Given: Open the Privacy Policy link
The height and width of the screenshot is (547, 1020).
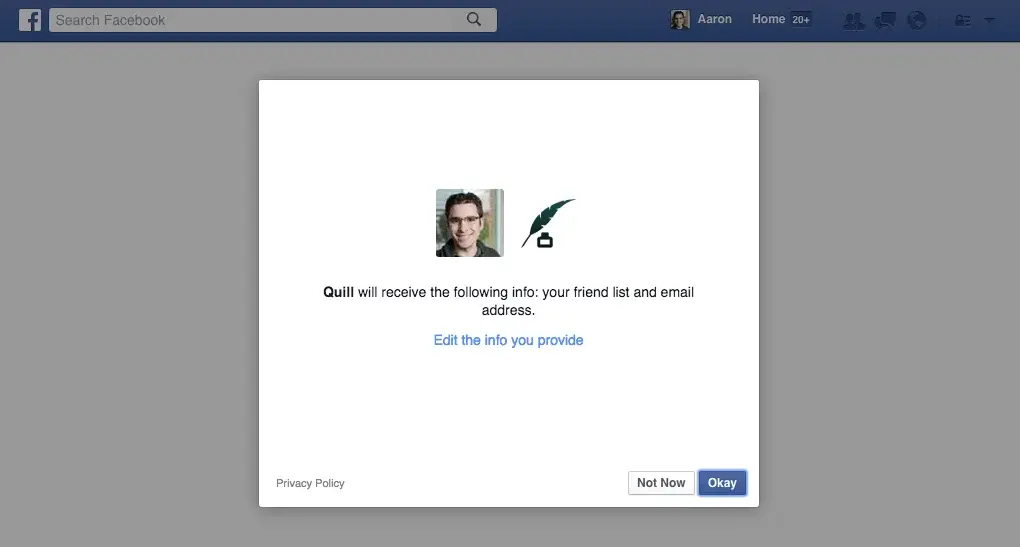Looking at the screenshot, I should [310, 483].
